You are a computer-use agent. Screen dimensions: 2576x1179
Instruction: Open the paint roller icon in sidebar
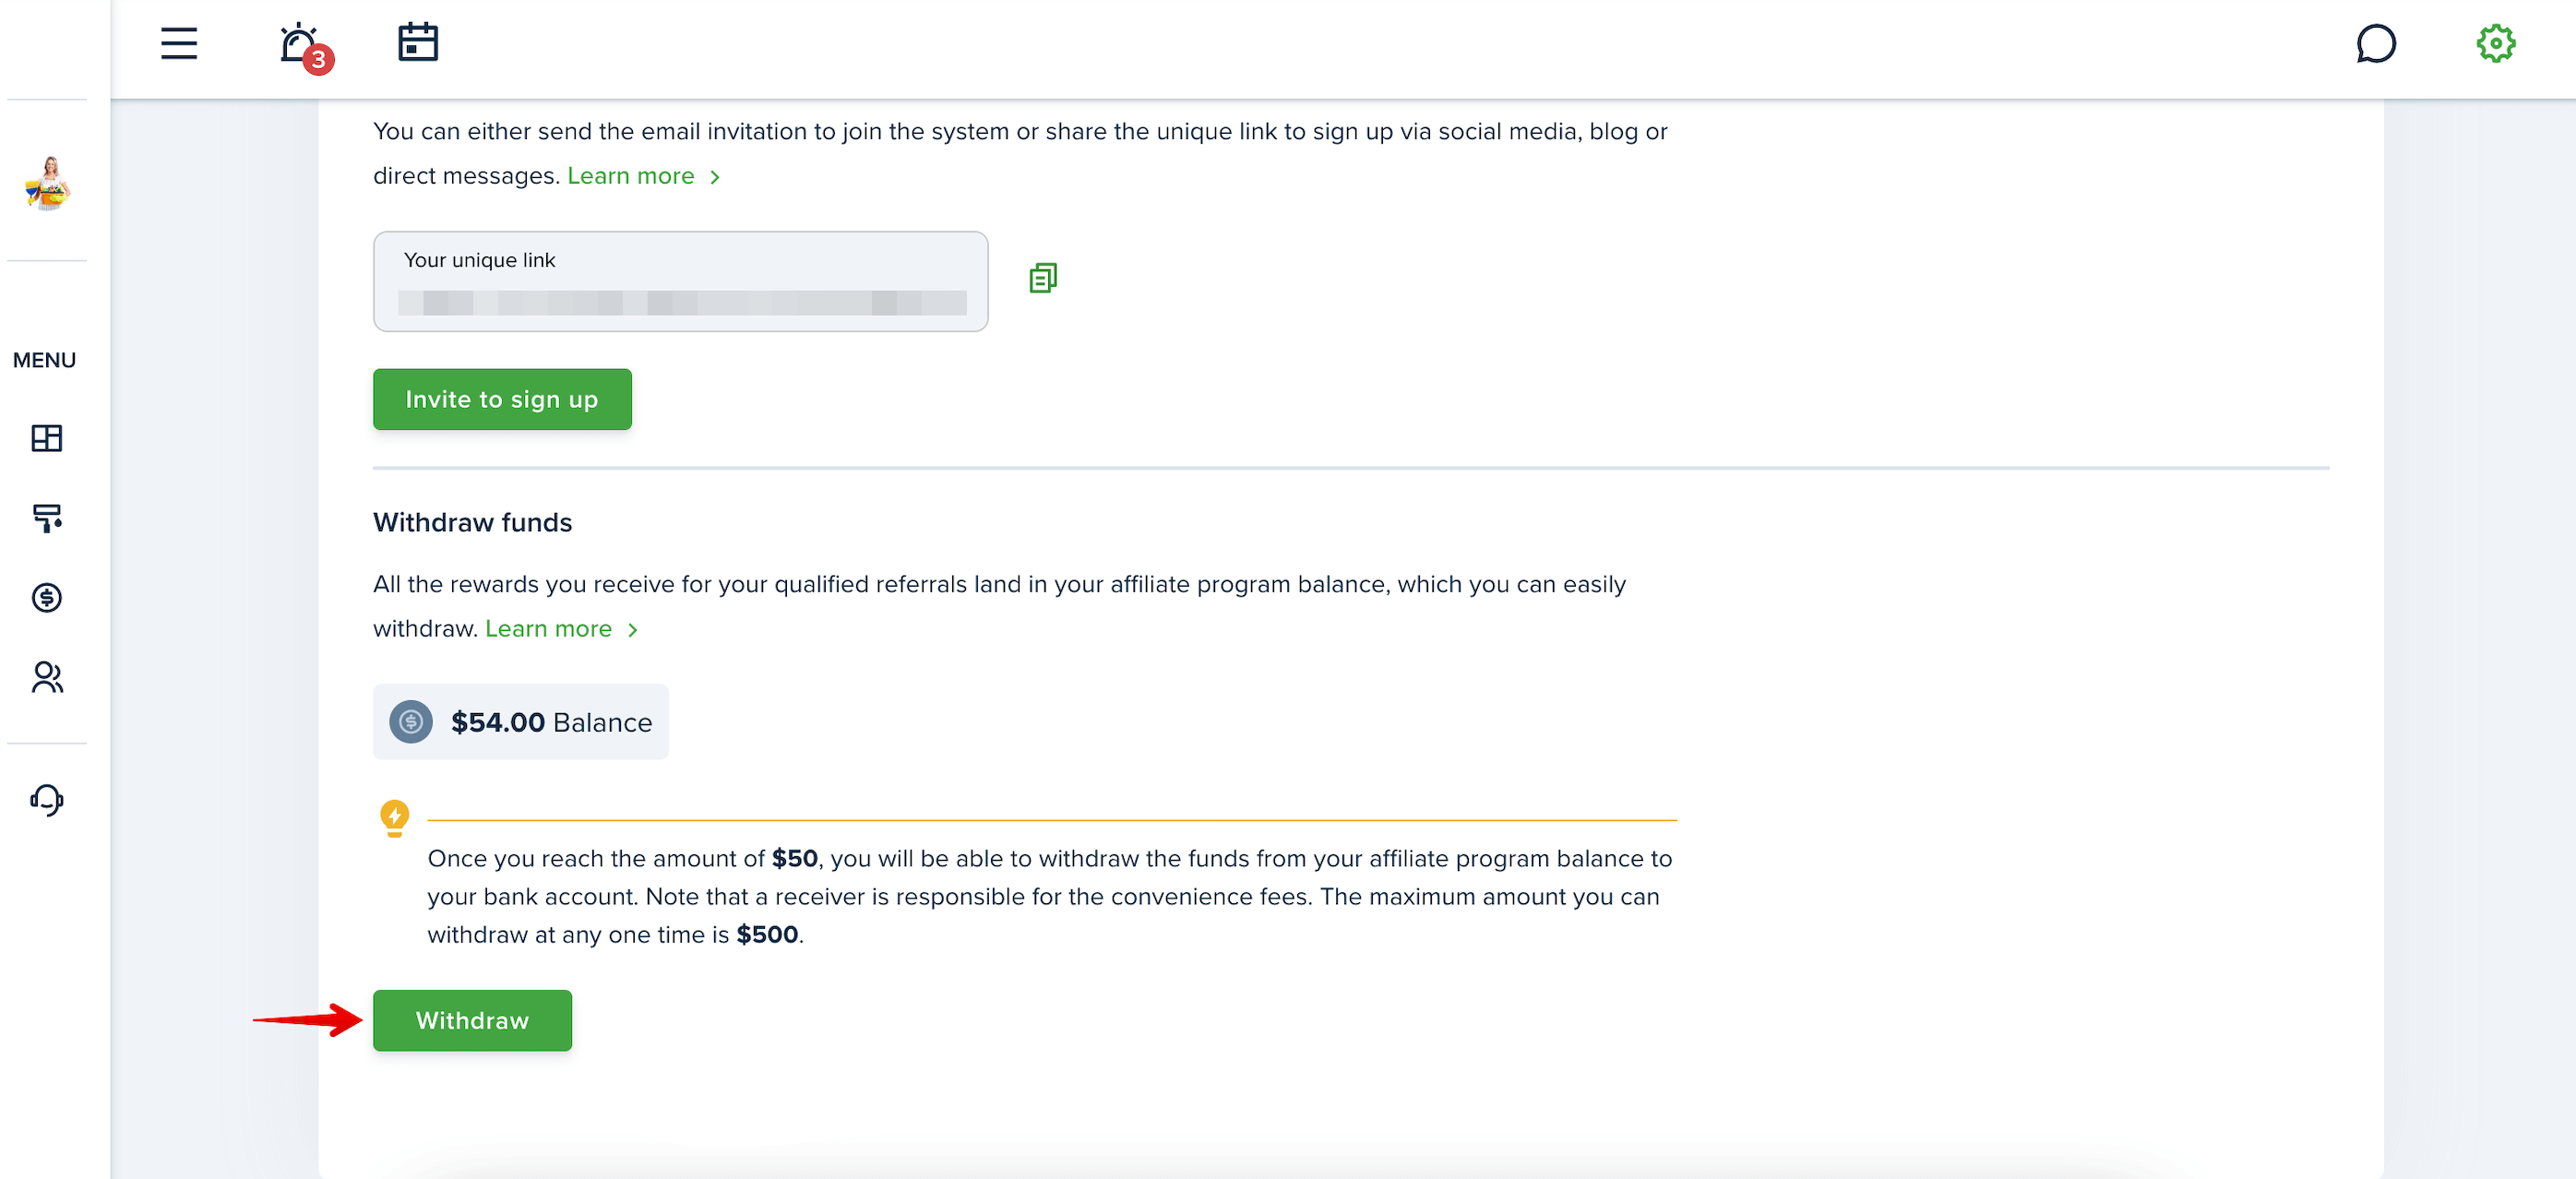pos(46,518)
